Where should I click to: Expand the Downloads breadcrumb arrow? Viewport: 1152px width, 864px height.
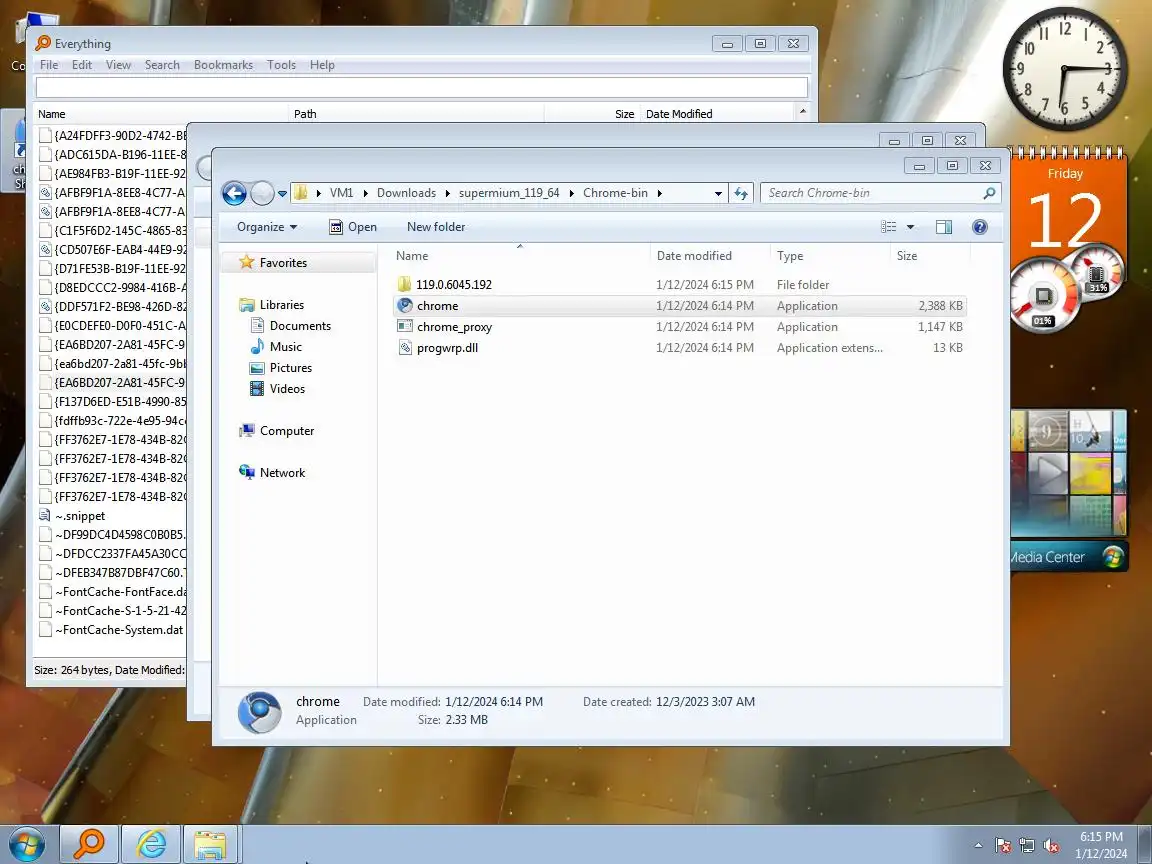point(447,193)
